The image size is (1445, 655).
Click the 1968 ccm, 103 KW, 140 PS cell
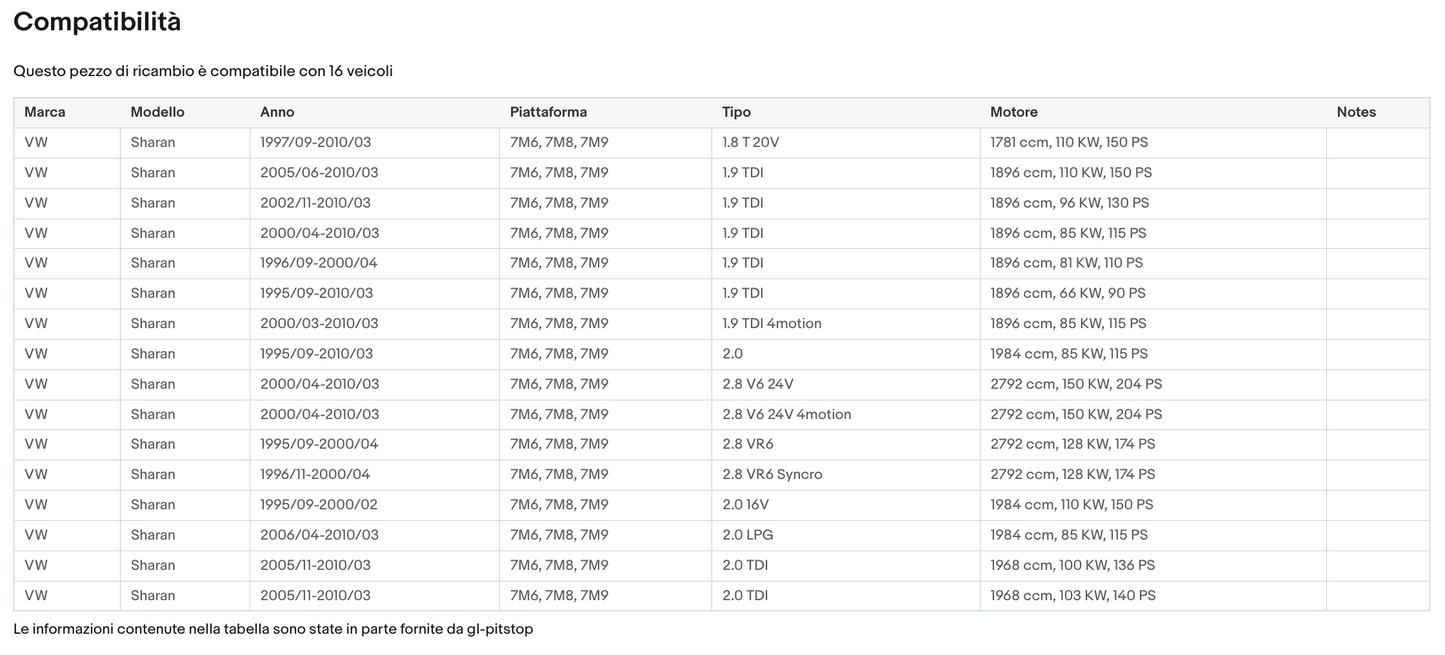[1072, 595]
